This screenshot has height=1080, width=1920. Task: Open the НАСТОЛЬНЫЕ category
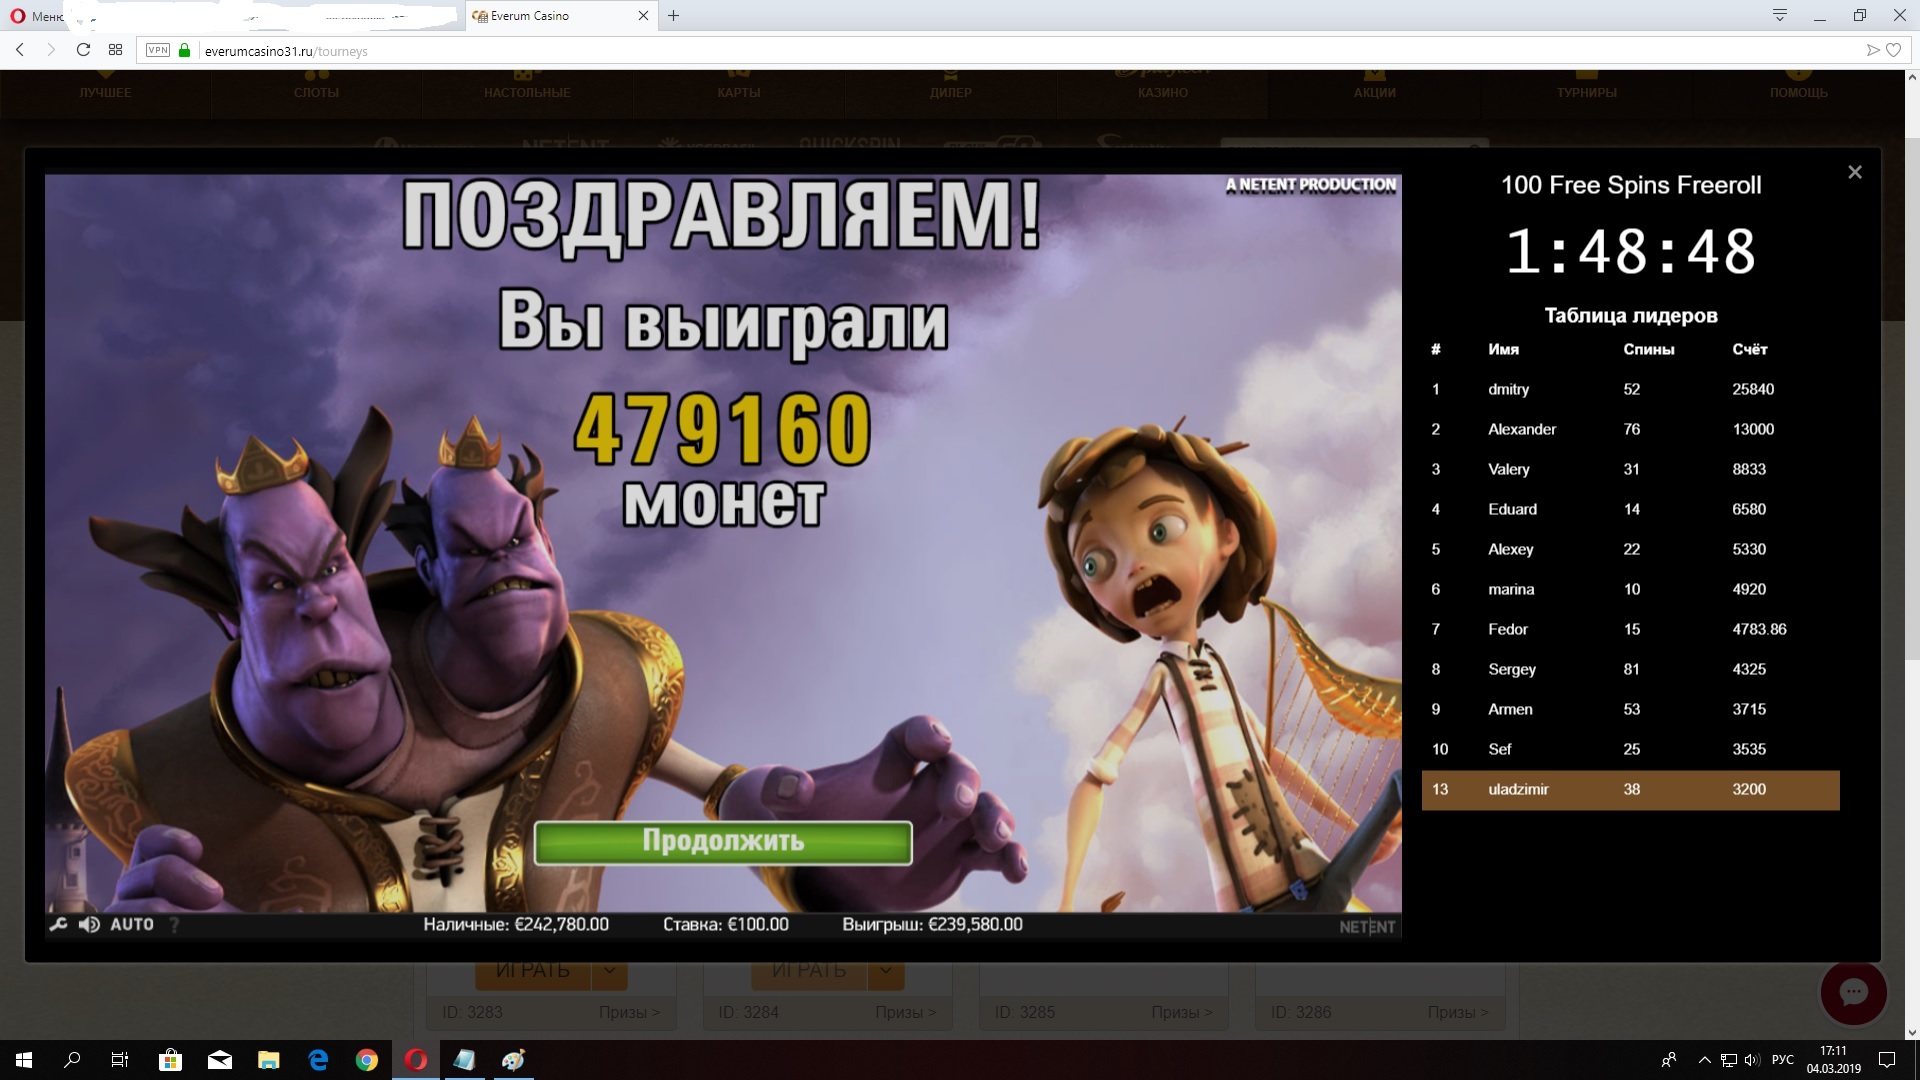(x=527, y=92)
